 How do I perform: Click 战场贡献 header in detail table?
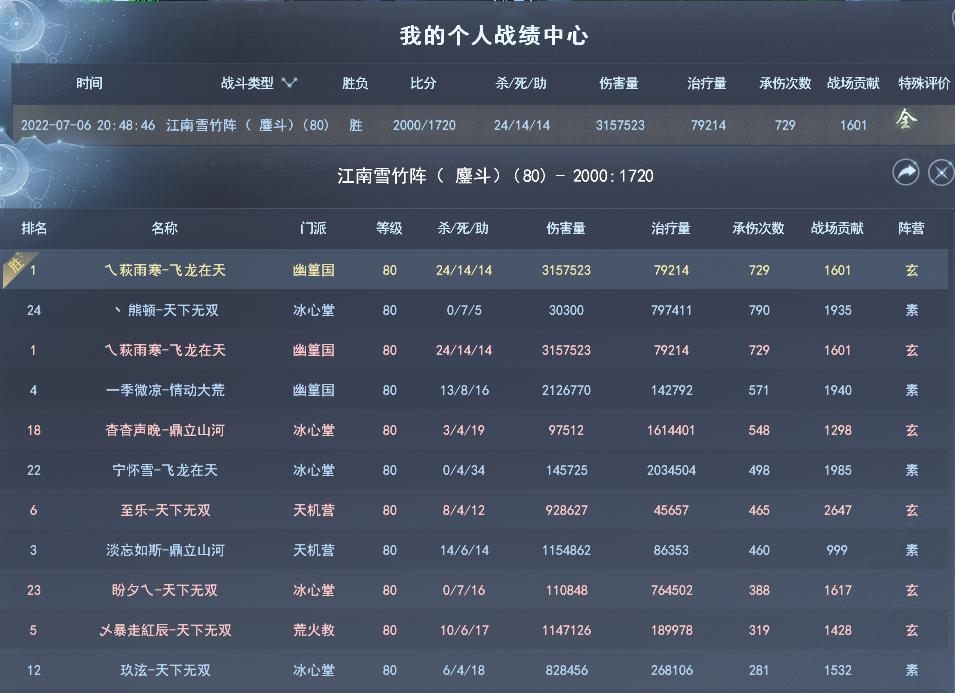pos(837,228)
